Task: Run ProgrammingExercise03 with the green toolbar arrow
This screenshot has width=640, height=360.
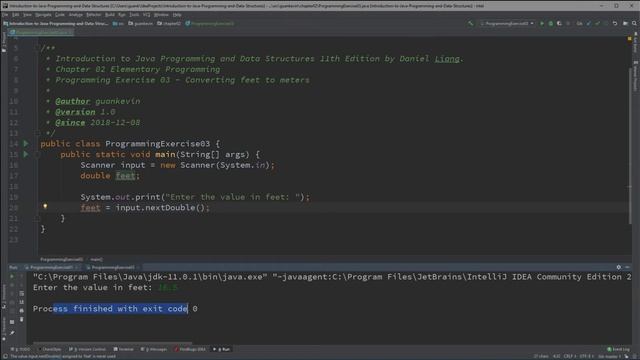Action: pos(542,24)
